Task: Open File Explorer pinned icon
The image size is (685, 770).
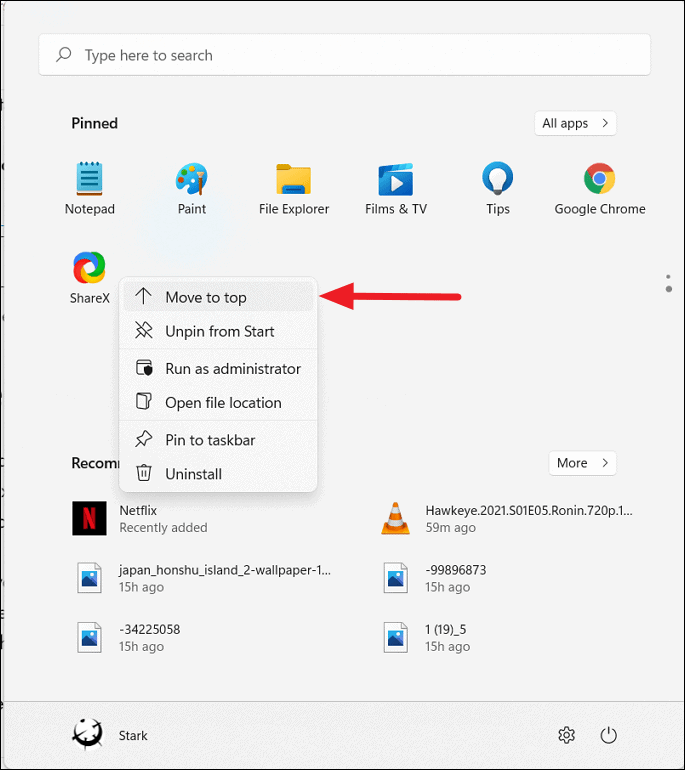Action: (x=294, y=188)
